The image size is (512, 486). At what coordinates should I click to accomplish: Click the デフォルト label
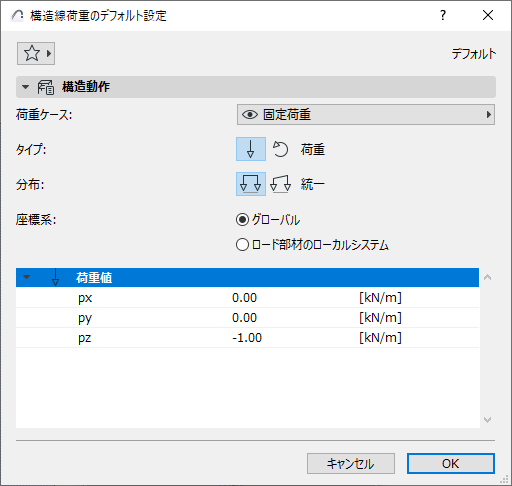click(x=474, y=54)
